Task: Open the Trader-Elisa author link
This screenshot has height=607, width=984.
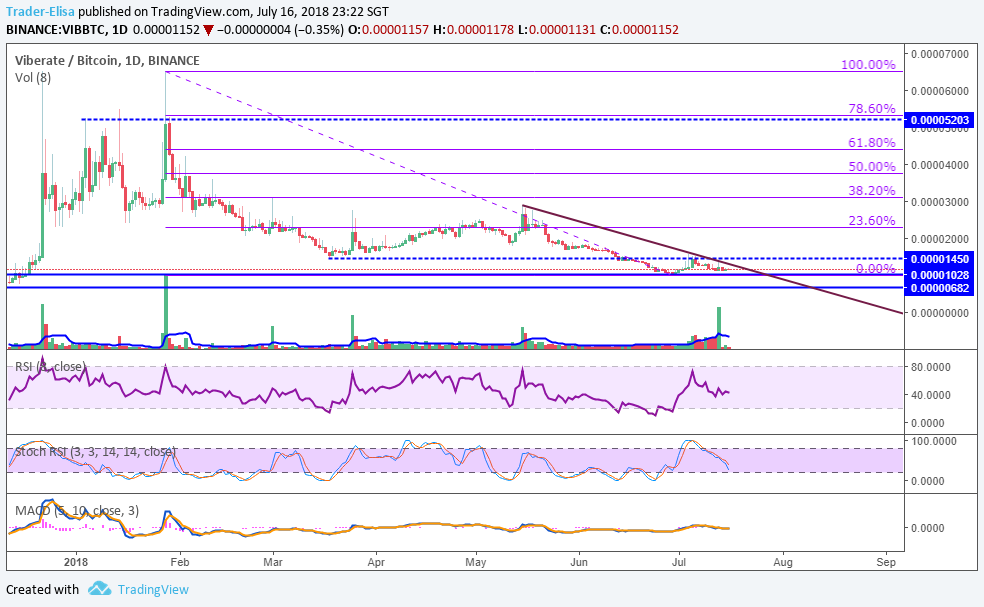Action: [40, 11]
